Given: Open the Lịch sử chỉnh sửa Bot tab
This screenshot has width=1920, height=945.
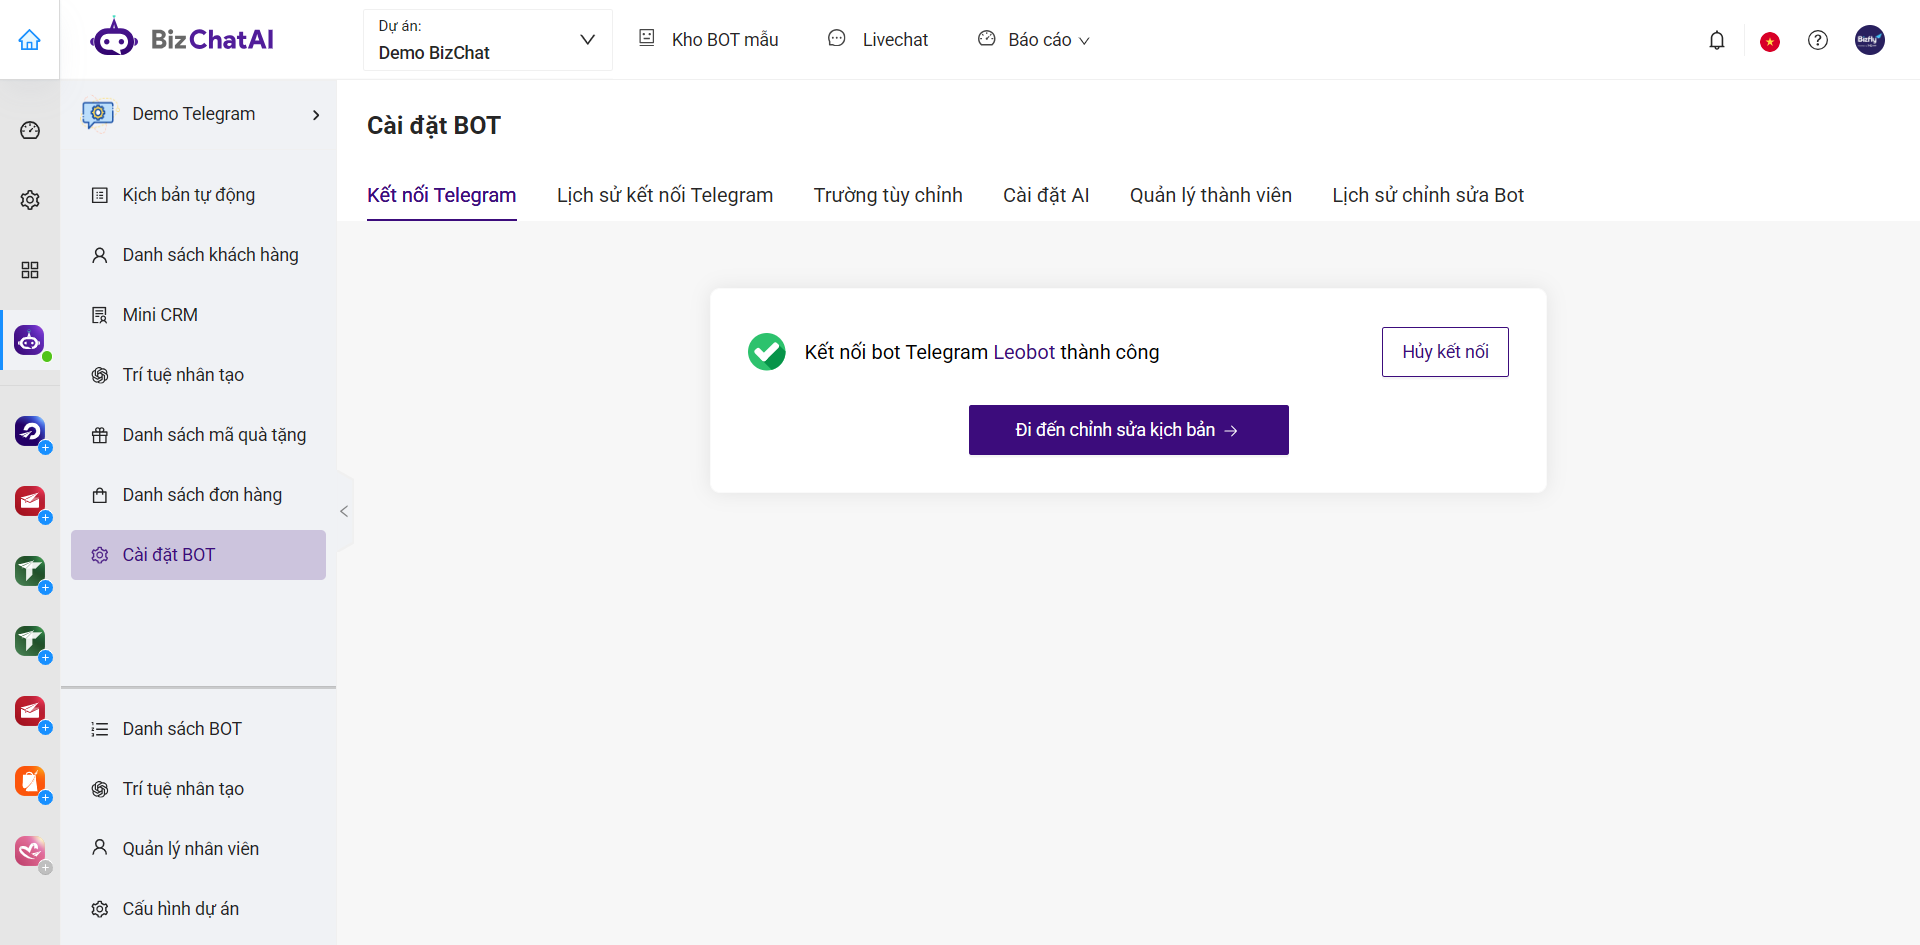Looking at the screenshot, I should [1428, 195].
